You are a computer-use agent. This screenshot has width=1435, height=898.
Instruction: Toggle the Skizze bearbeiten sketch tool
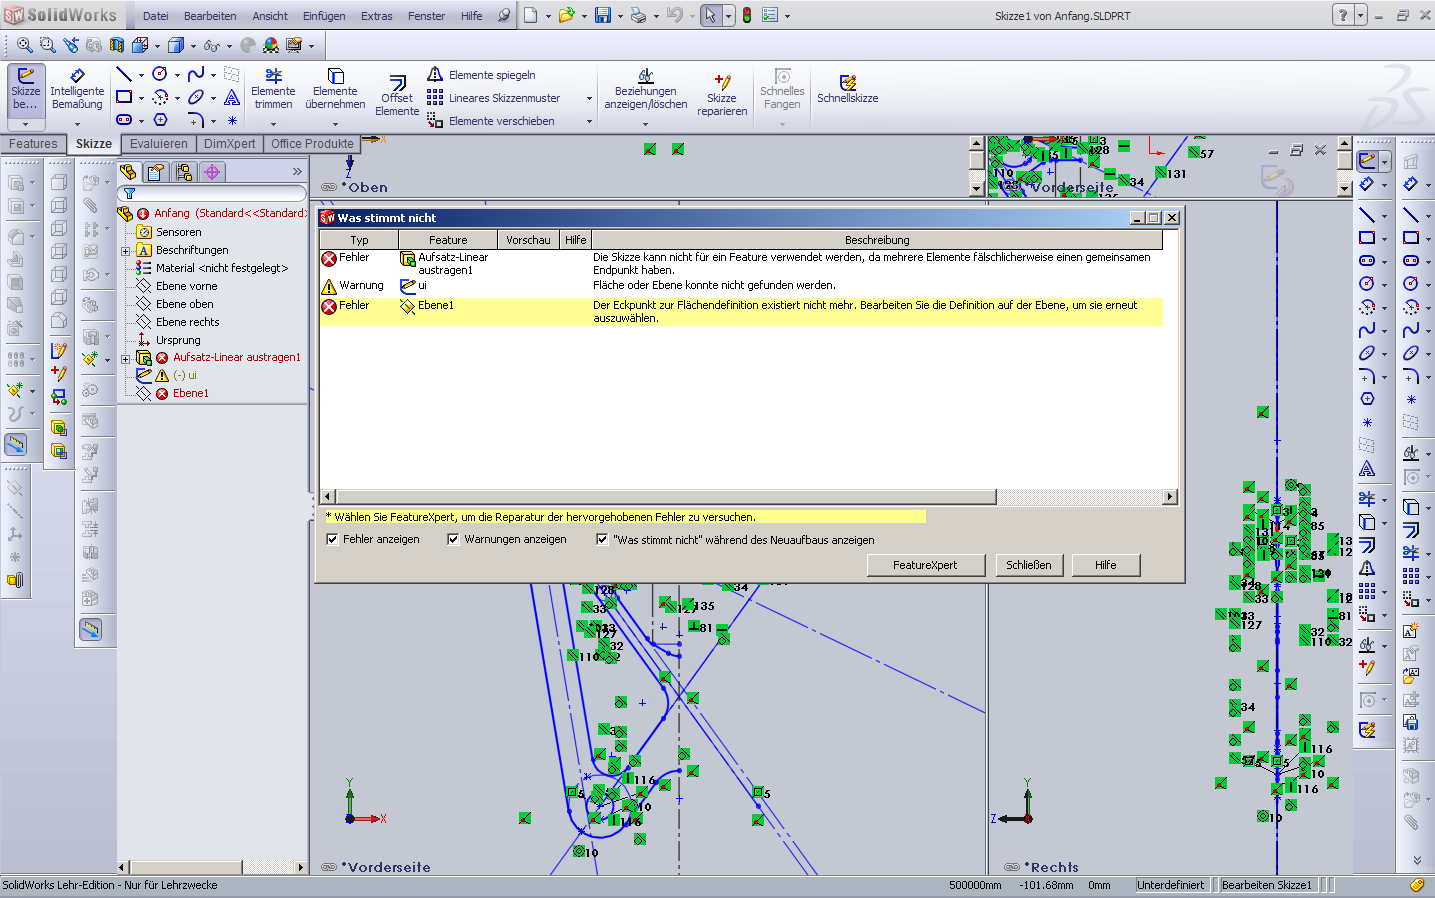coord(26,89)
